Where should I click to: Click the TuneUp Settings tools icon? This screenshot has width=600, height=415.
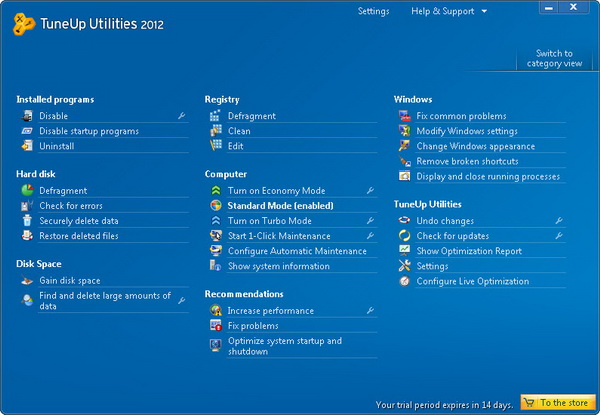tap(404, 266)
